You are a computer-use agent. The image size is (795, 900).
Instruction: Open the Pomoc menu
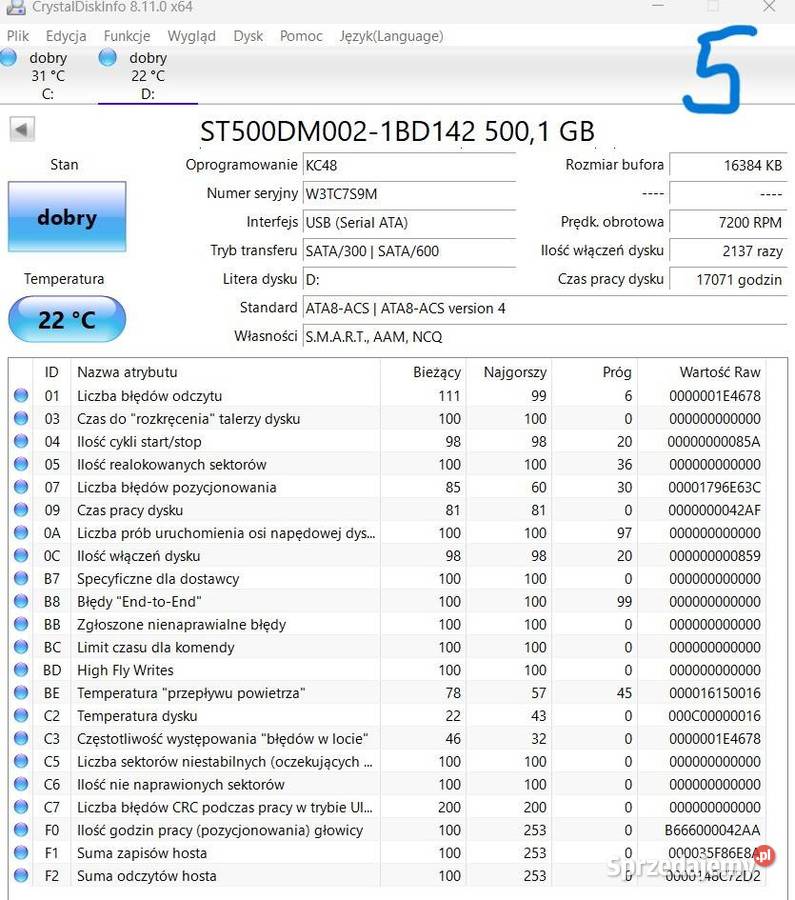tap(301, 36)
